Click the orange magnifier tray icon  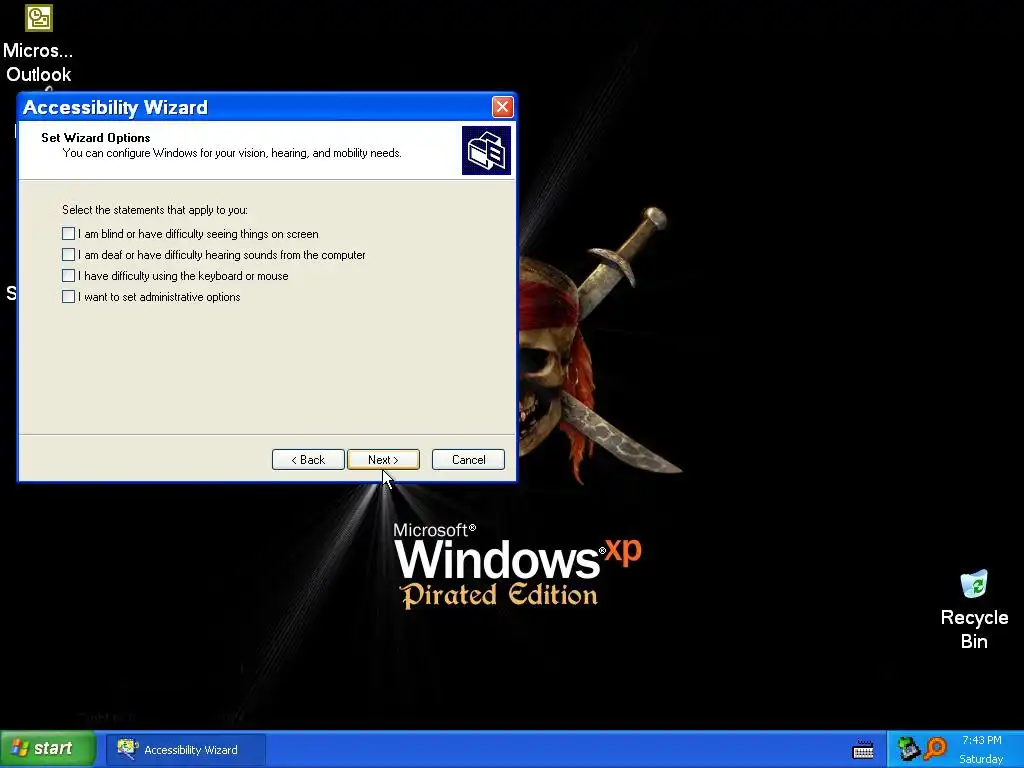point(936,748)
